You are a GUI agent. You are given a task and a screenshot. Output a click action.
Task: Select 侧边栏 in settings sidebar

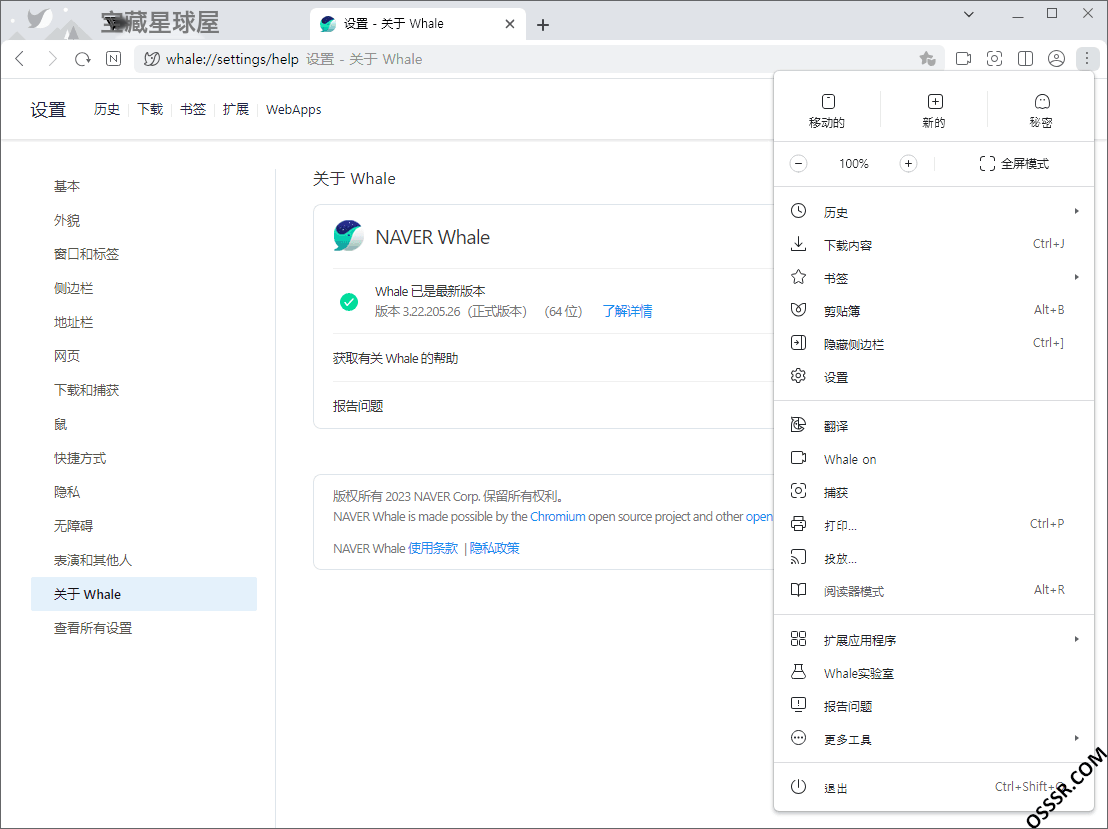[x=144, y=288]
